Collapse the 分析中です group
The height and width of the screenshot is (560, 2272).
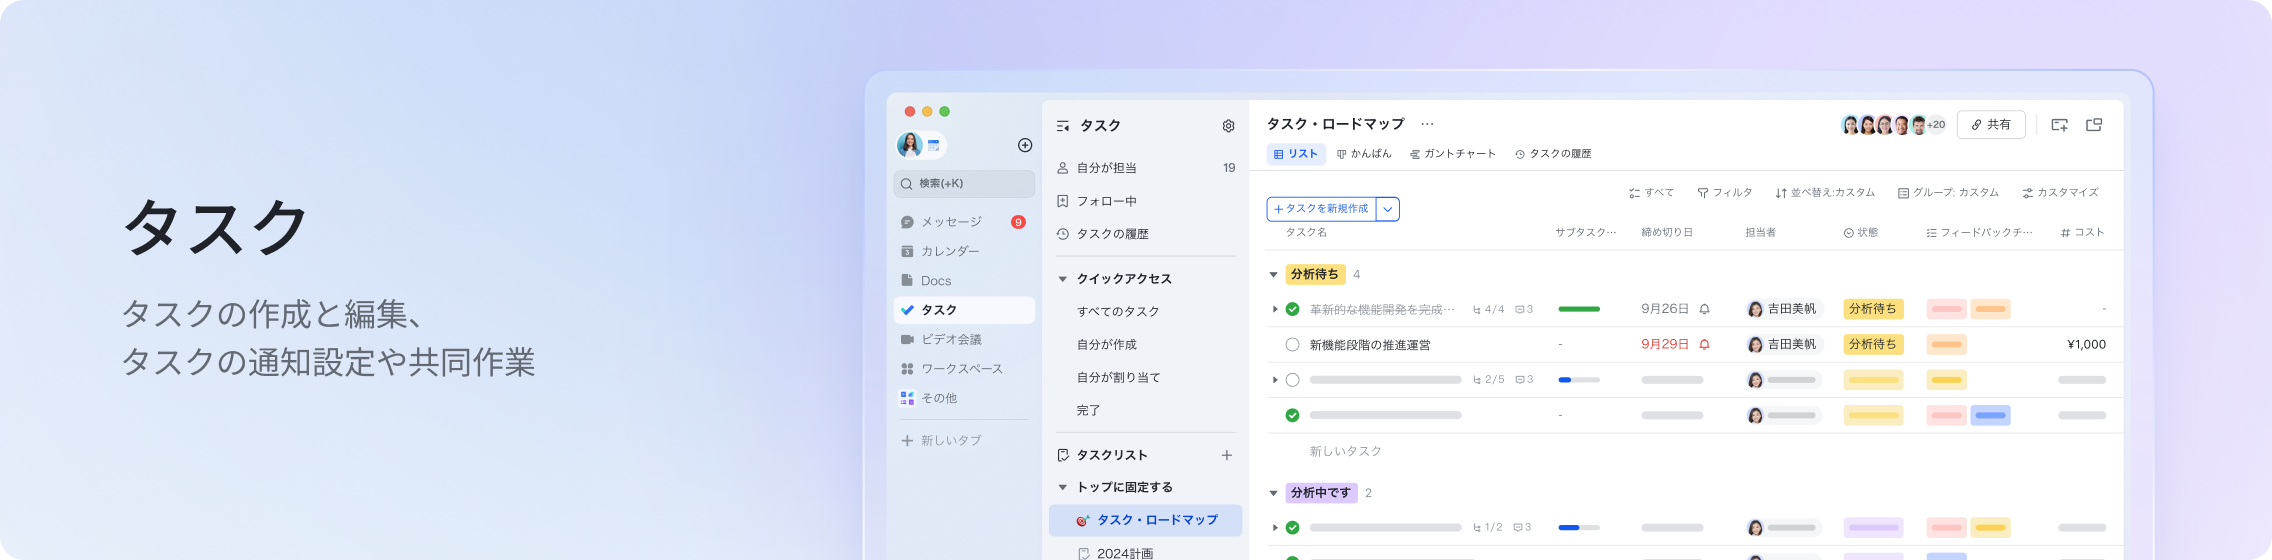[1273, 493]
